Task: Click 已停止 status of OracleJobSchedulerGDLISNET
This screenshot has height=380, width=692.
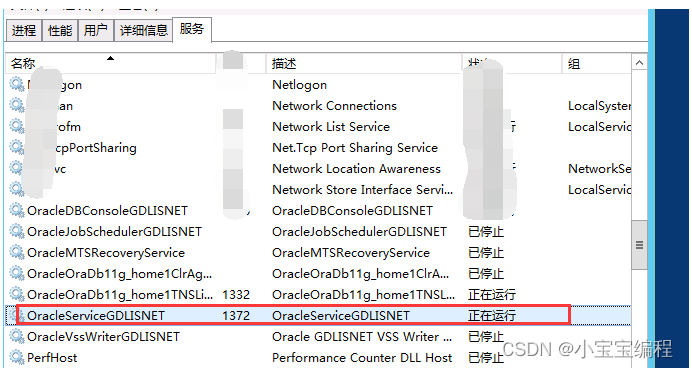Action: click(x=486, y=232)
